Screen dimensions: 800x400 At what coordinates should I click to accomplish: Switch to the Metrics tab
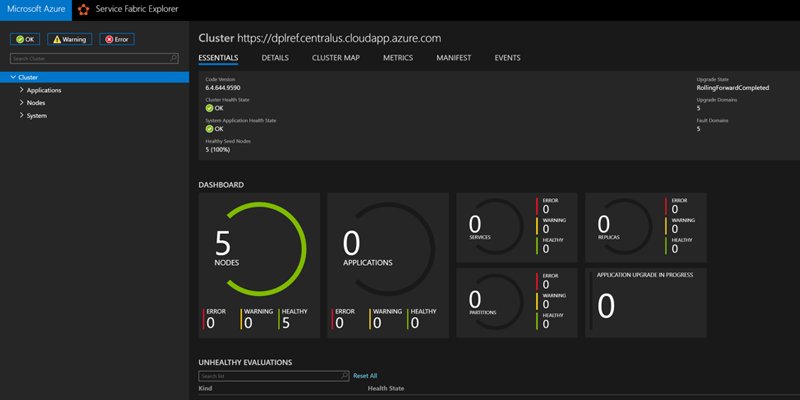pyautogui.click(x=398, y=58)
